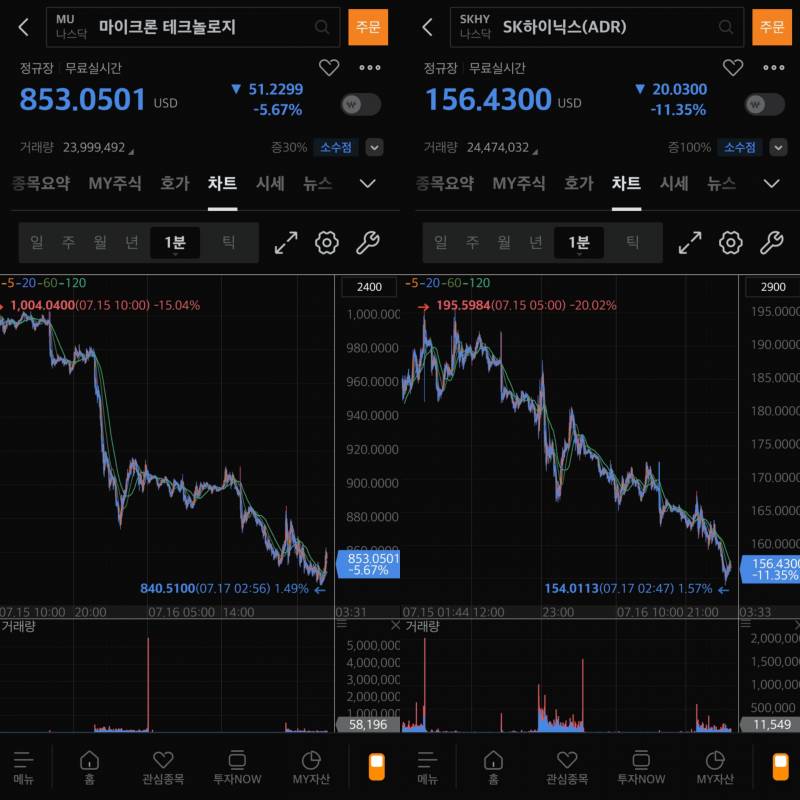
Task: Tap the MU current price tag 853.0501
Action: click(x=368, y=564)
